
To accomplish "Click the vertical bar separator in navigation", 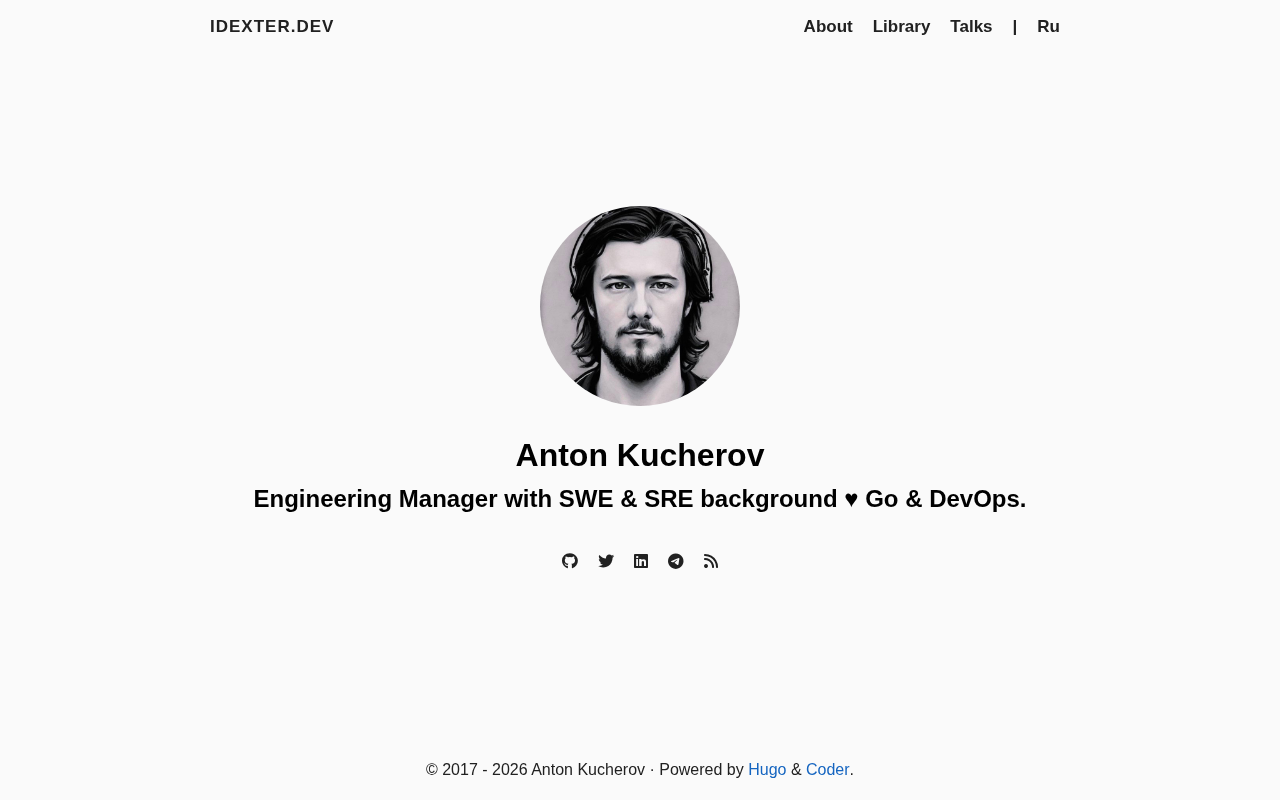I will pos(1015,27).
